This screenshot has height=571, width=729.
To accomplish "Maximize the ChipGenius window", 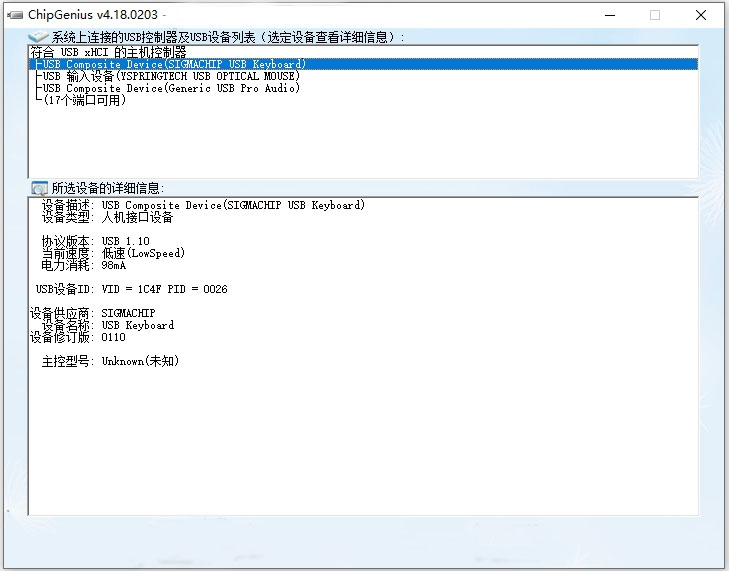I will click(x=655, y=15).
